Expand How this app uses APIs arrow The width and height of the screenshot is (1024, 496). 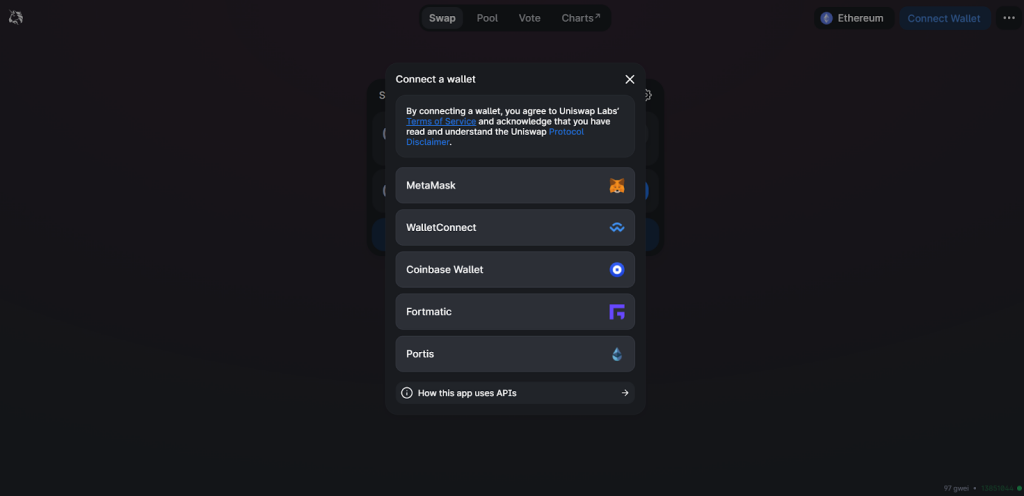coord(625,393)
